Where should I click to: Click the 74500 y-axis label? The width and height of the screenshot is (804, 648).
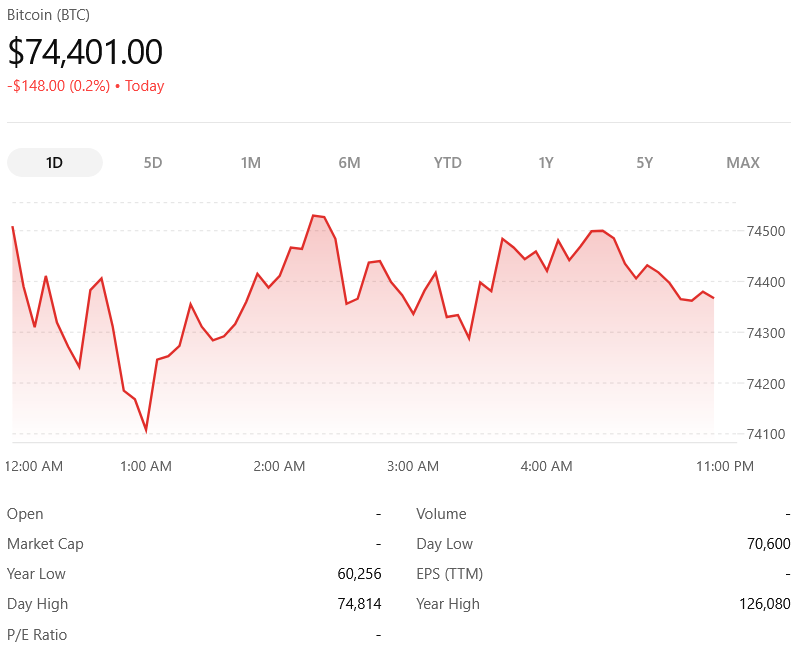click(x=765, y=231)
